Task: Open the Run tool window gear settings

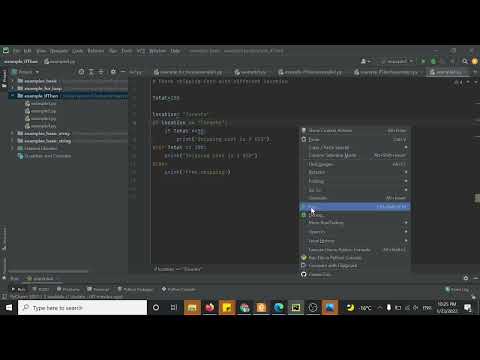Action: [466, 278]
